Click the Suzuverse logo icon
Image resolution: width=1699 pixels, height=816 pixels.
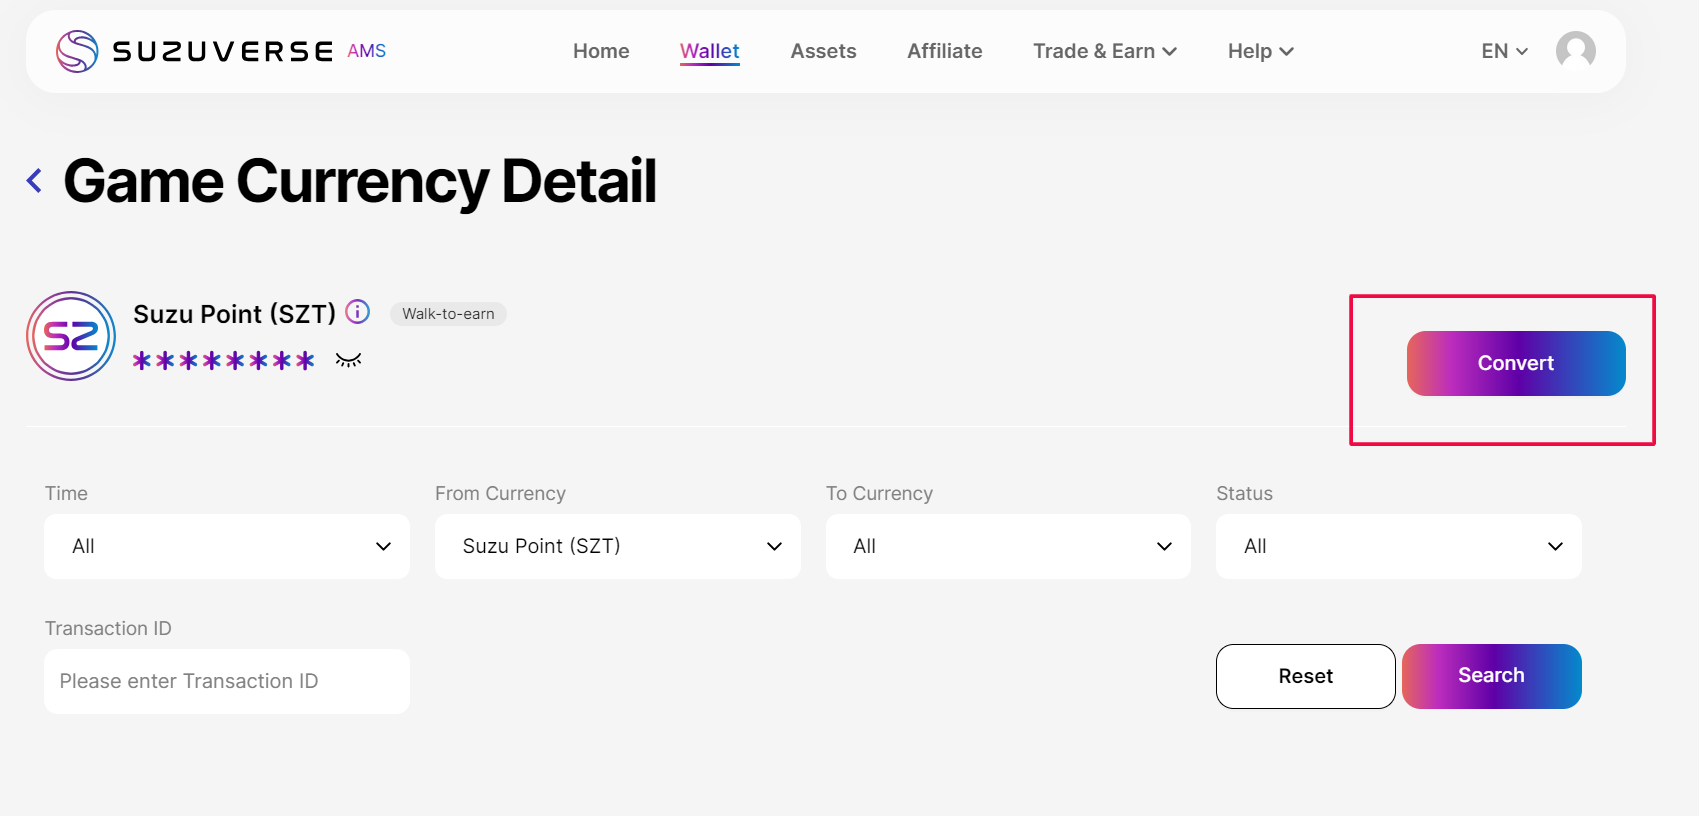[77, 51]
